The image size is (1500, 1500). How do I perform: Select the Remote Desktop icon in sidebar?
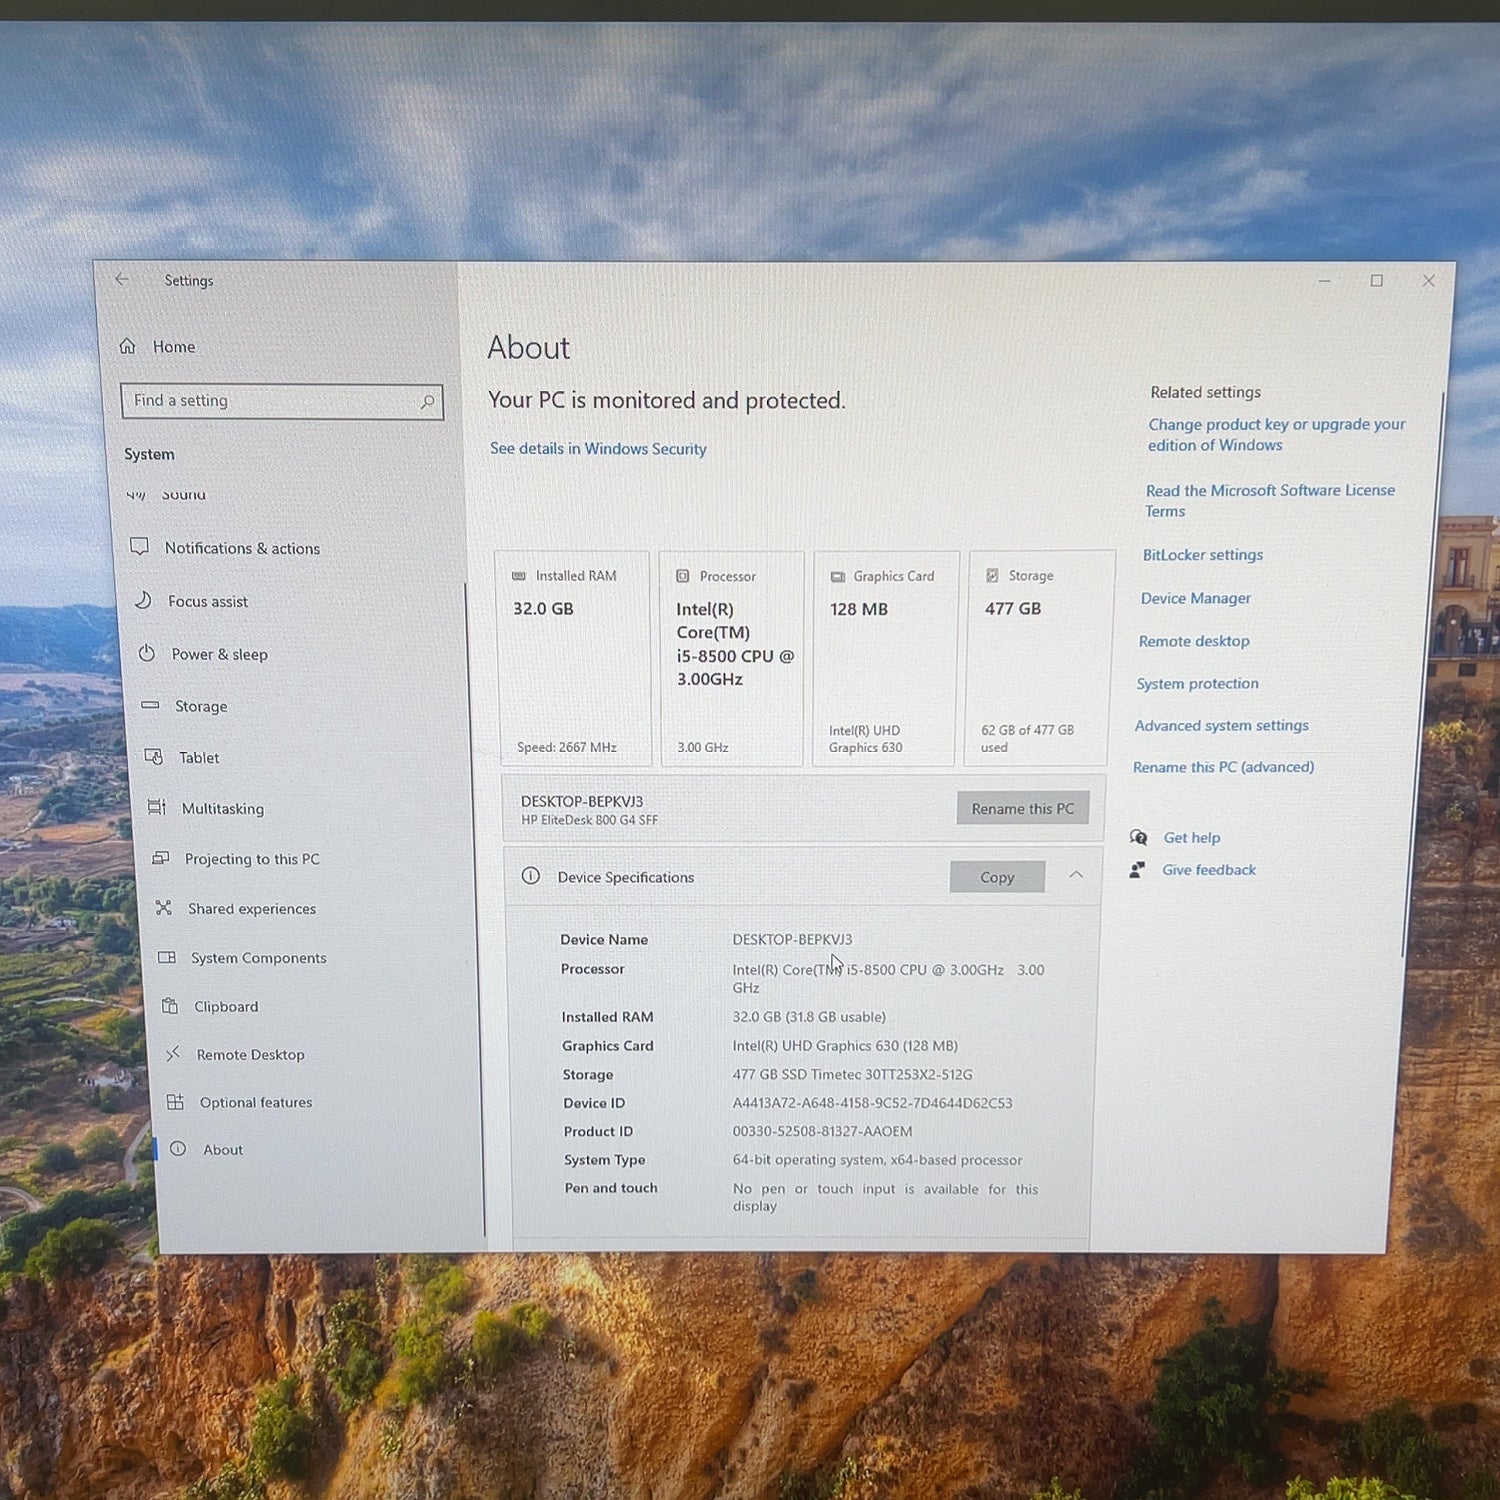pyautogui.click(x=173, y=1053)
